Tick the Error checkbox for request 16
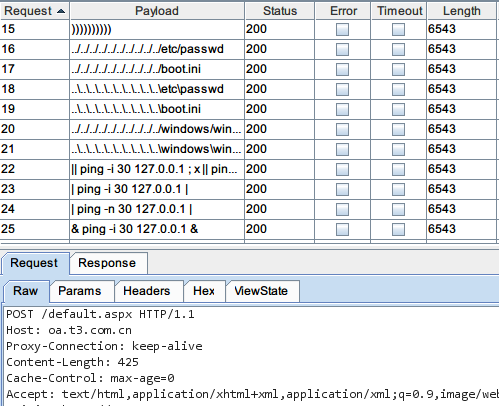Viewport: 499px width, 406px height. [342, 49]
